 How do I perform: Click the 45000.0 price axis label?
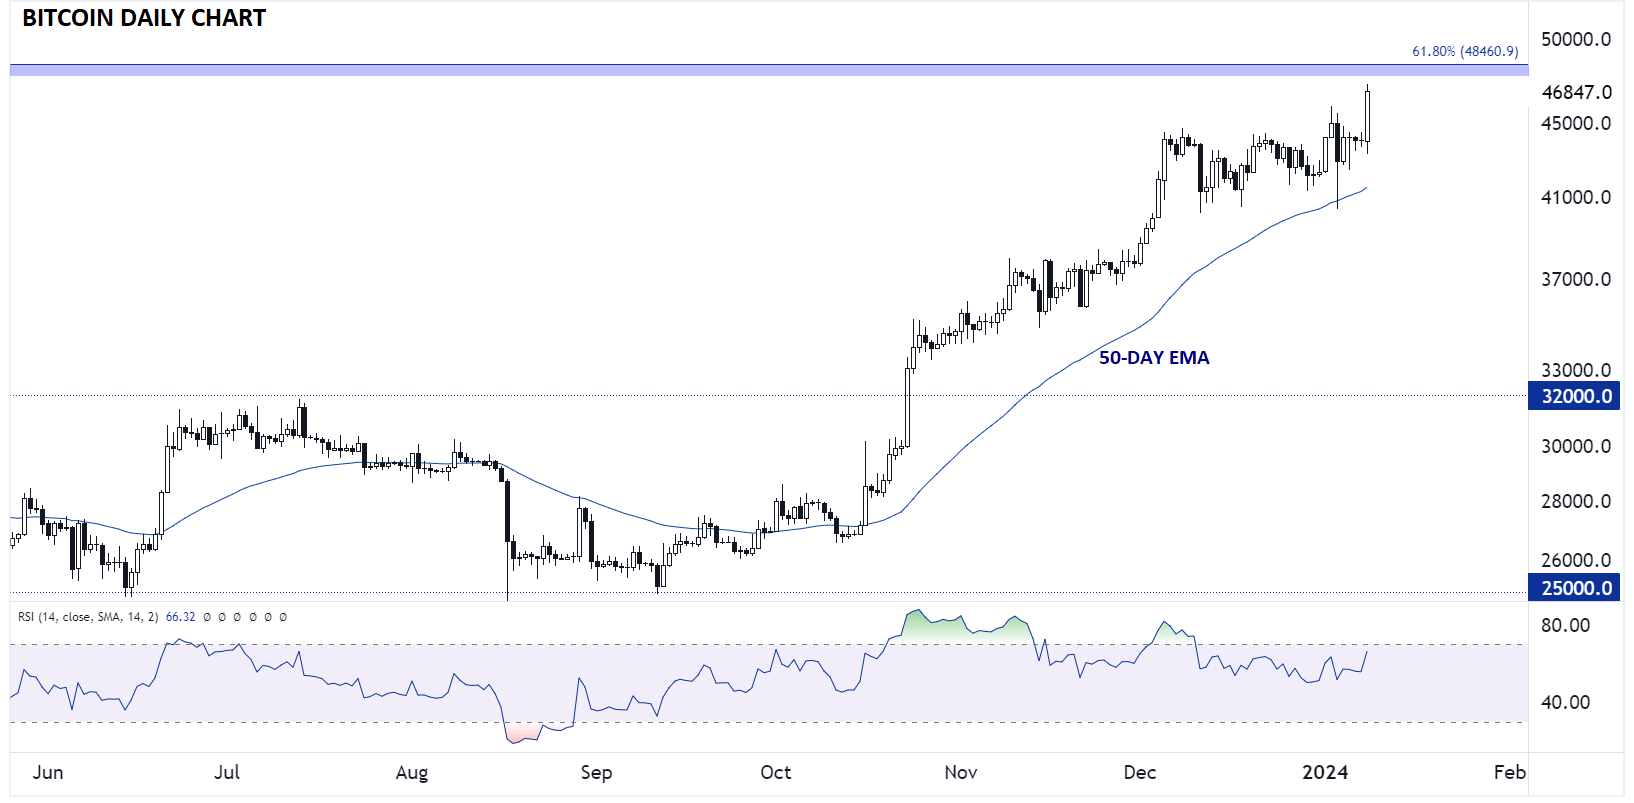click(1576, 123)
